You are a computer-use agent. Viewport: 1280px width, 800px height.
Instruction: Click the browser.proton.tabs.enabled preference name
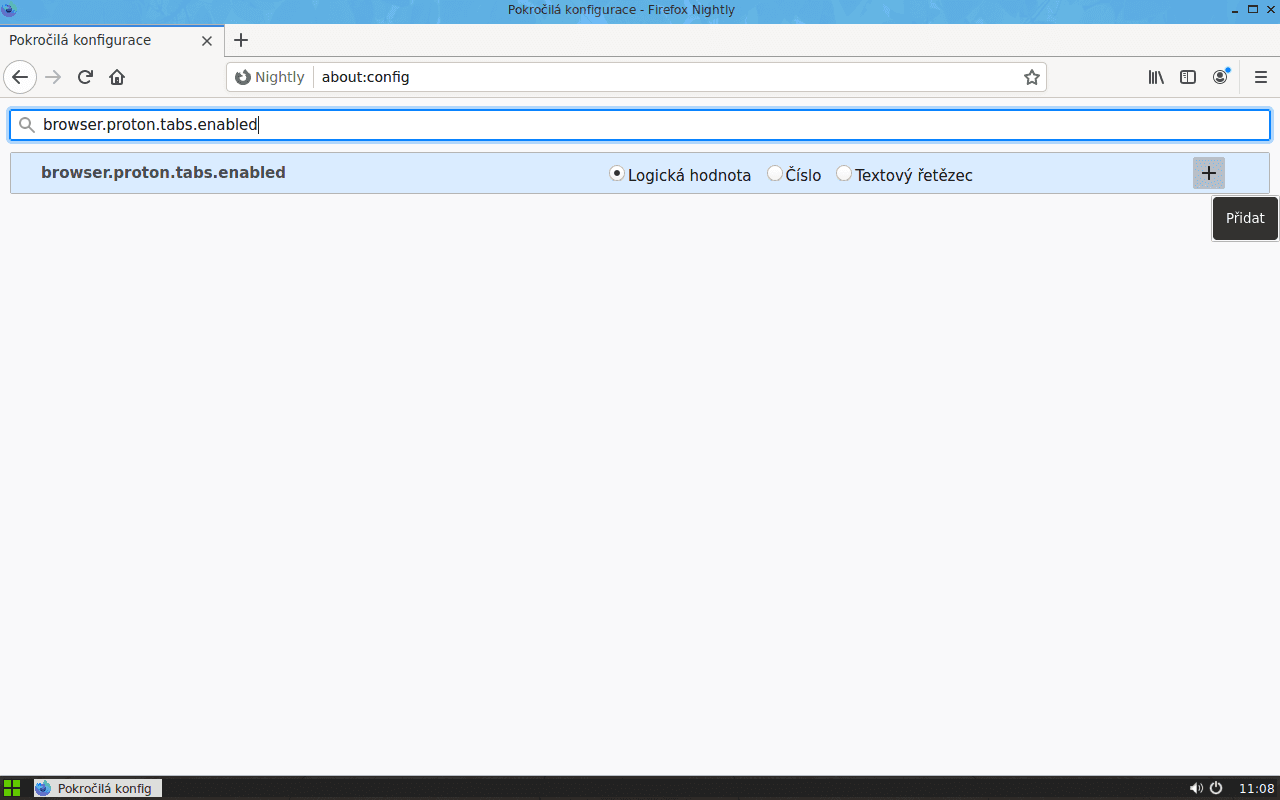pyautogui.click(x=163, y=173)
